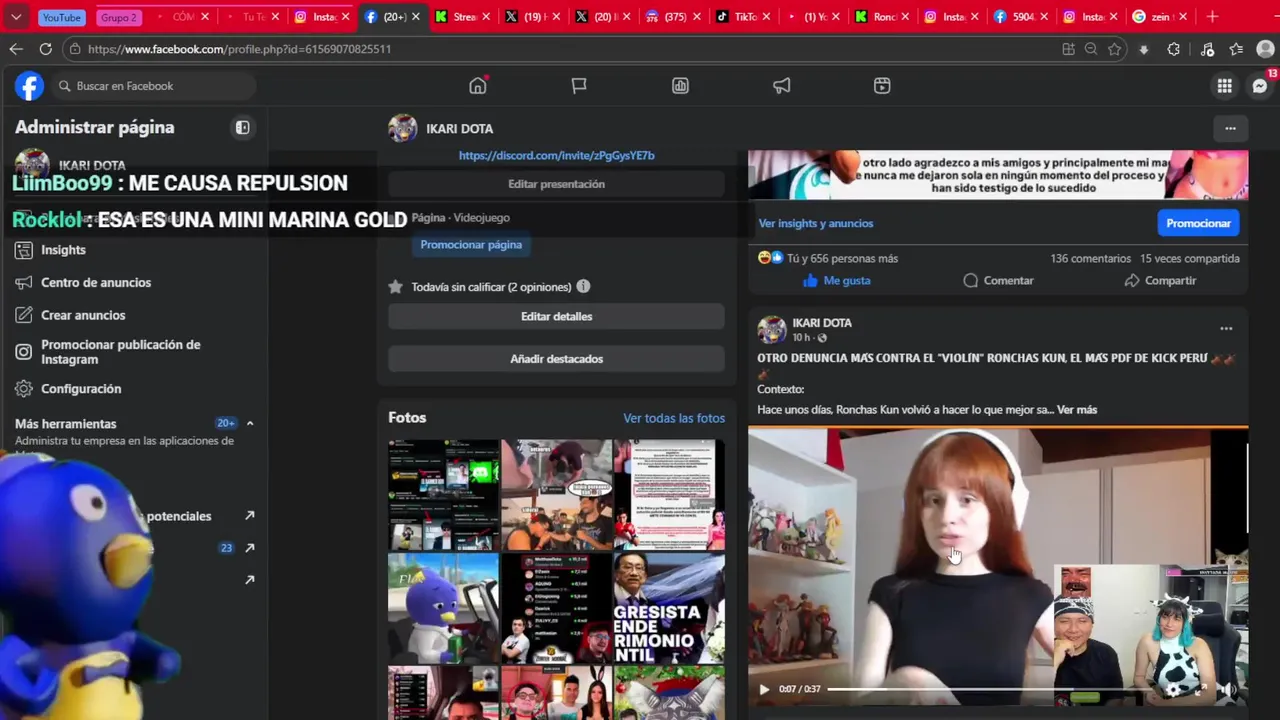Open browser extensions puzzle icon

point(1174,49)
